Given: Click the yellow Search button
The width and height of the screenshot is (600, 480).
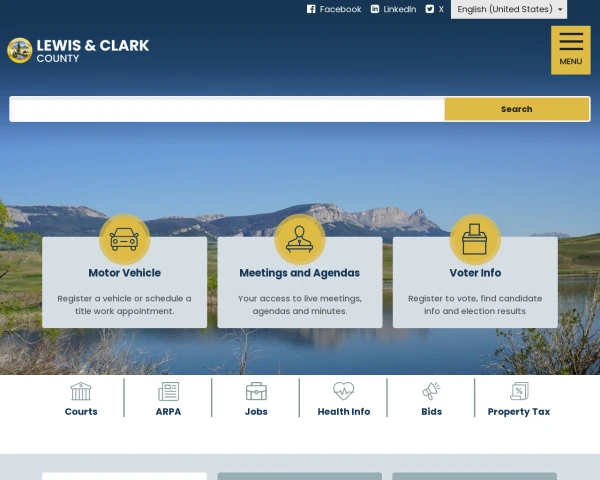Looking at the screenshot, I should point(517,109).
